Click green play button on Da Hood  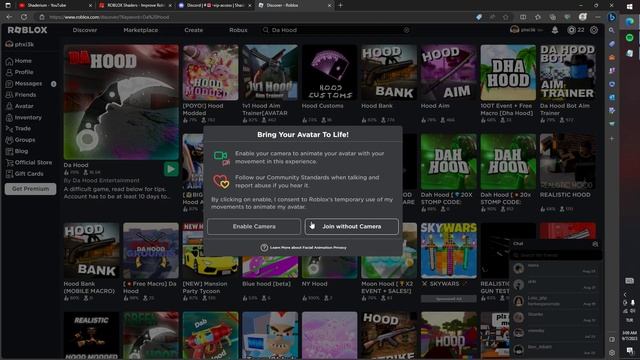coord(171,169)
